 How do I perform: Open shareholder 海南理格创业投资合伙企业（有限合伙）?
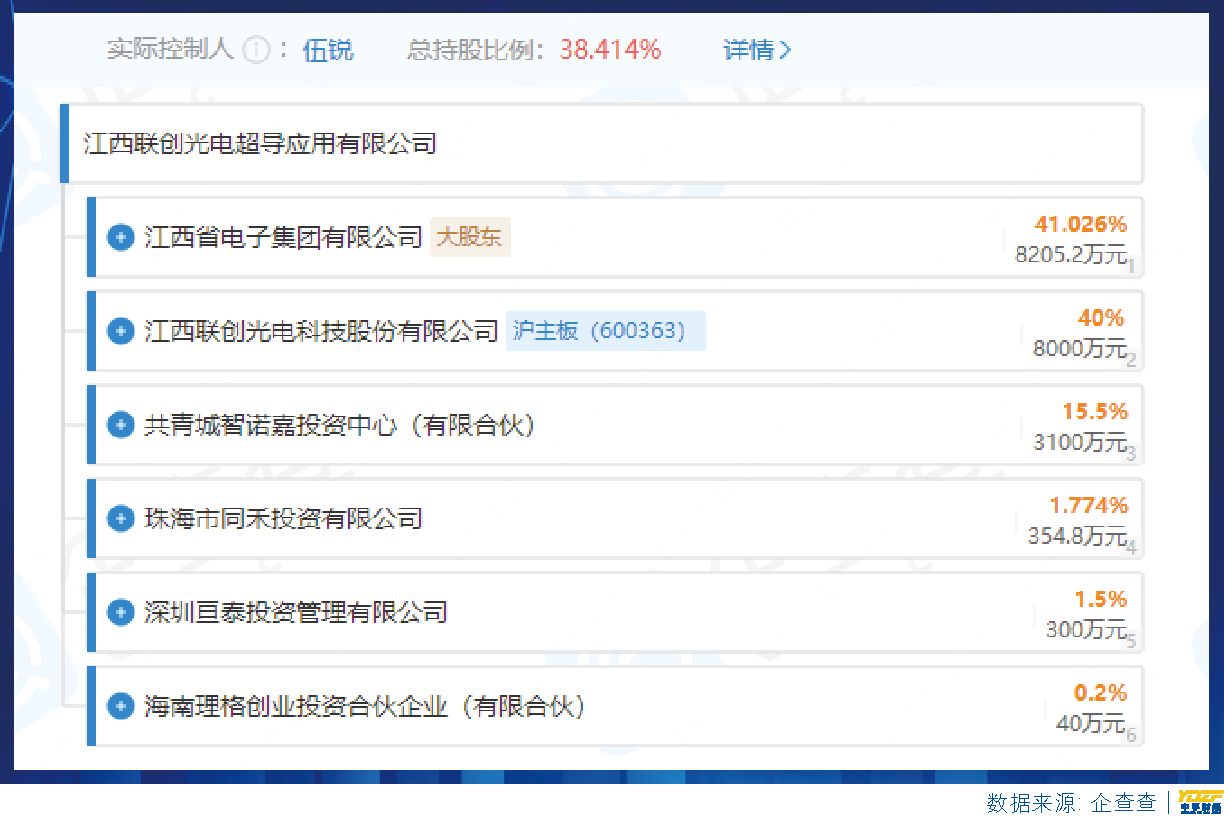coord(366,706)
